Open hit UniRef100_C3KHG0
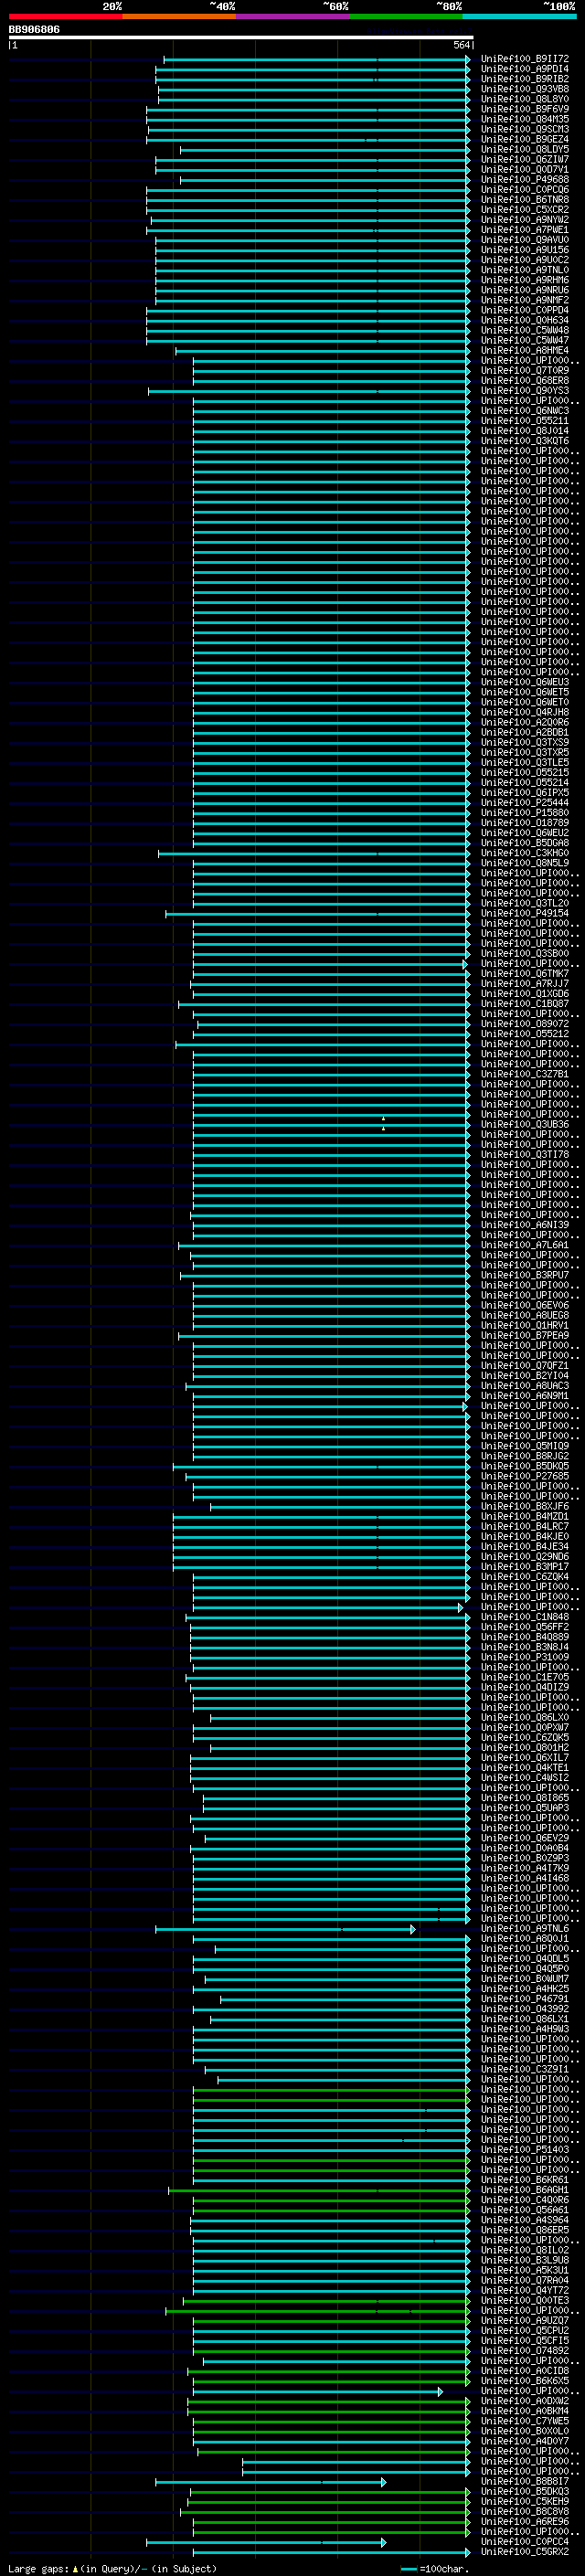Image resolution: width=585 pixels, height=2576 pixels. pos(524,853)
